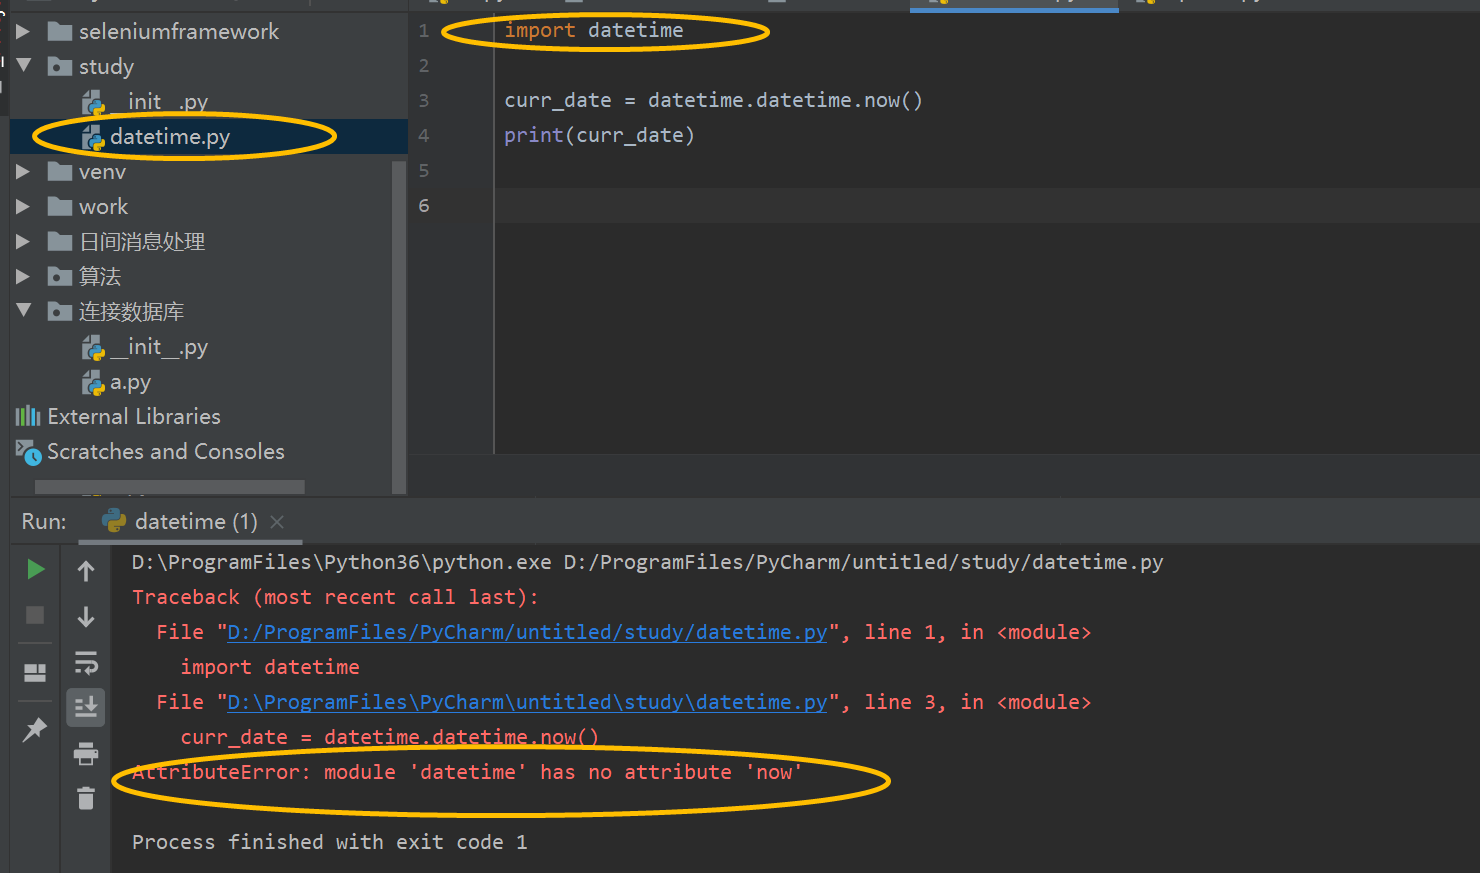Image resolution: width=1480 pixels, height=873 pixels.
Task: Click the up arrow stack trace icon
Action: click(x=86, y=570)
